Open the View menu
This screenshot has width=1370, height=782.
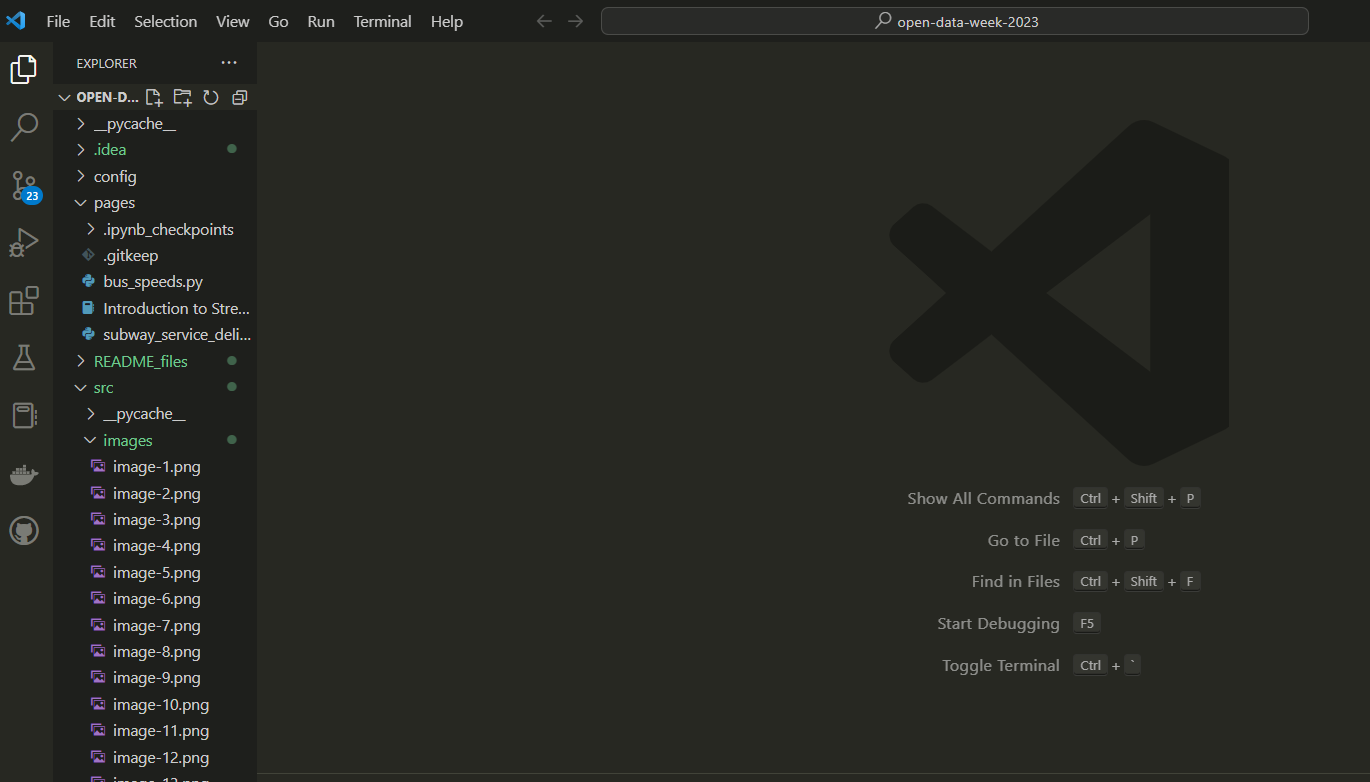[x=233, y=21]
